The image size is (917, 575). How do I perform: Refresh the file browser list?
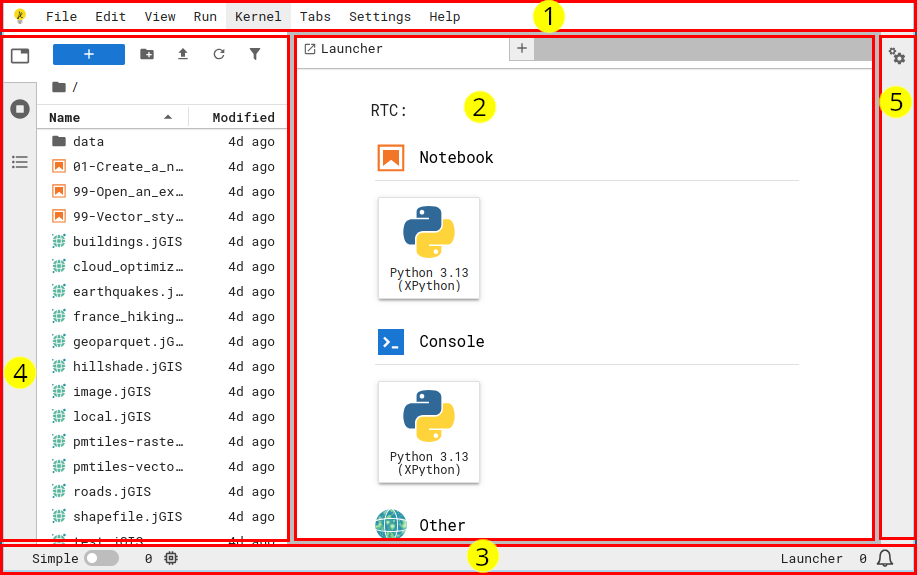point(219,54)
